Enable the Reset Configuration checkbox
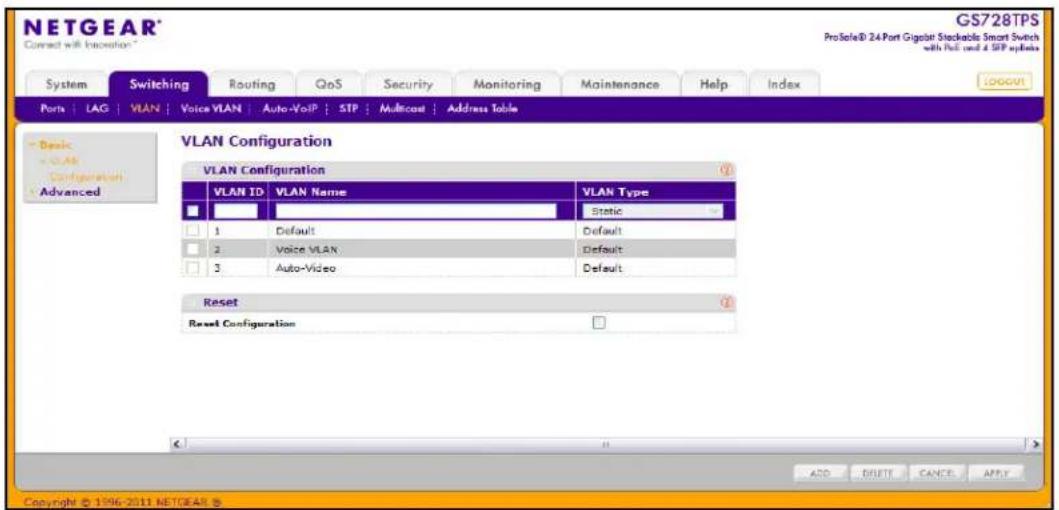Viewport: 1059px width, 510px height. 598,323
